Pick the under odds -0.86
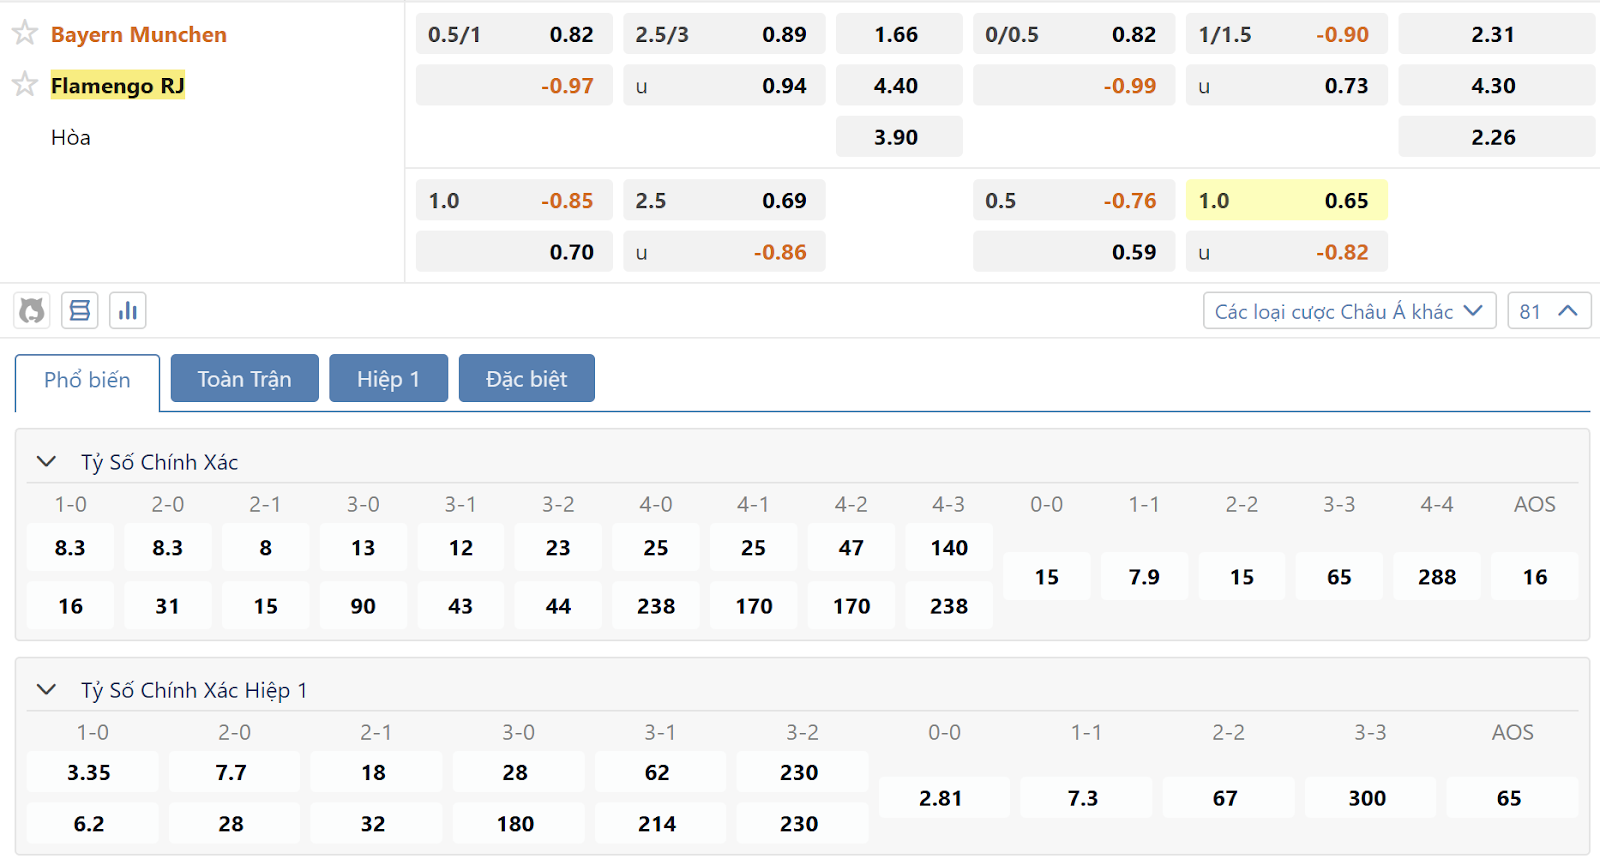Viewport: 1600px width, 859px height. point(724,252)
